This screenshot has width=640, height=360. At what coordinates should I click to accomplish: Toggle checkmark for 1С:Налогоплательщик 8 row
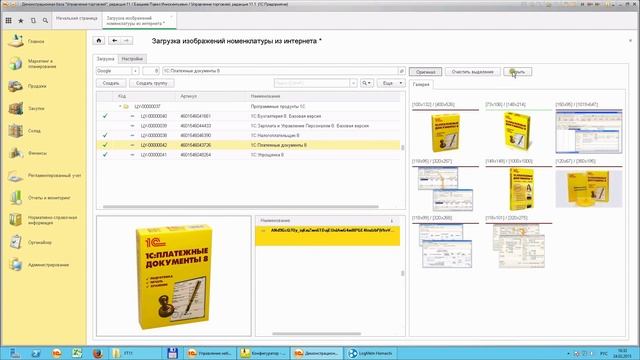tap(105, 135)
